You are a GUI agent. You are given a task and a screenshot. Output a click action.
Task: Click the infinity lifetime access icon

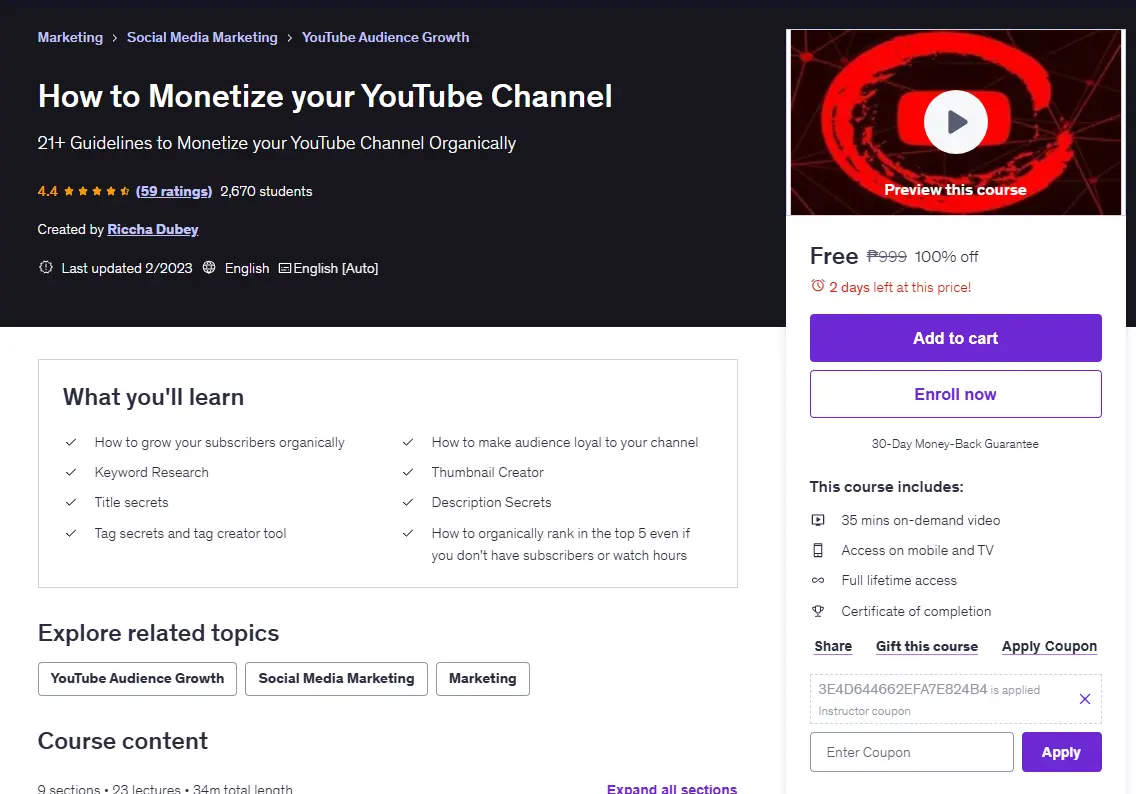pyautogui.click(x=817, y=580)
